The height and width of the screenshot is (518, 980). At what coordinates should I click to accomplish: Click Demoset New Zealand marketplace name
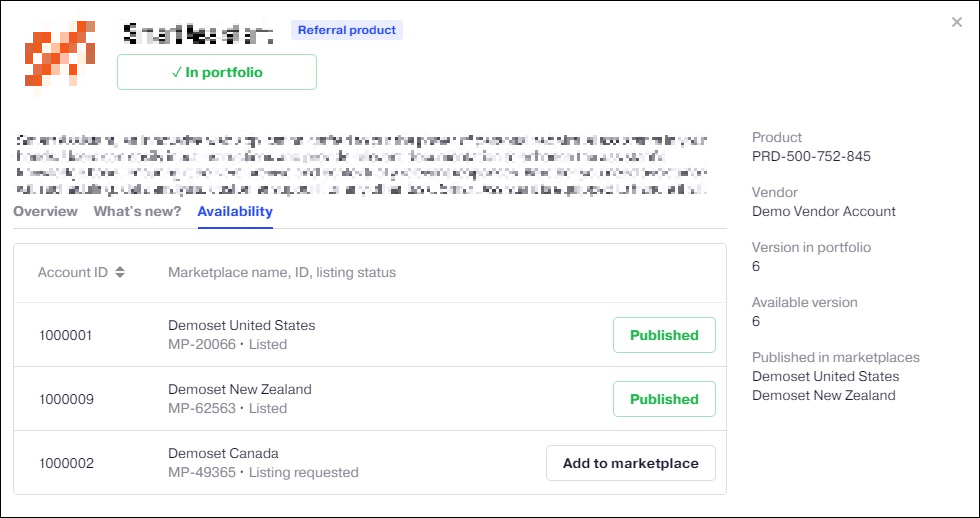(240, 390)
